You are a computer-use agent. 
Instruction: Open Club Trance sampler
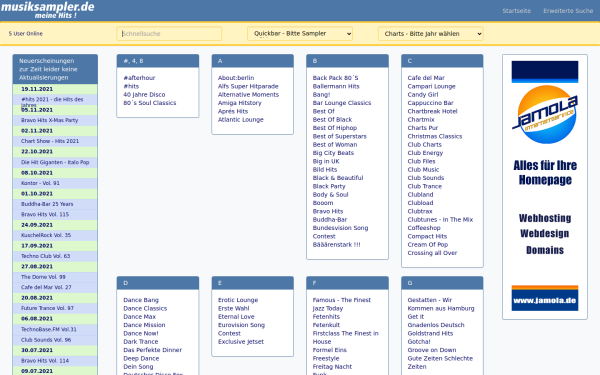(424, 186)
